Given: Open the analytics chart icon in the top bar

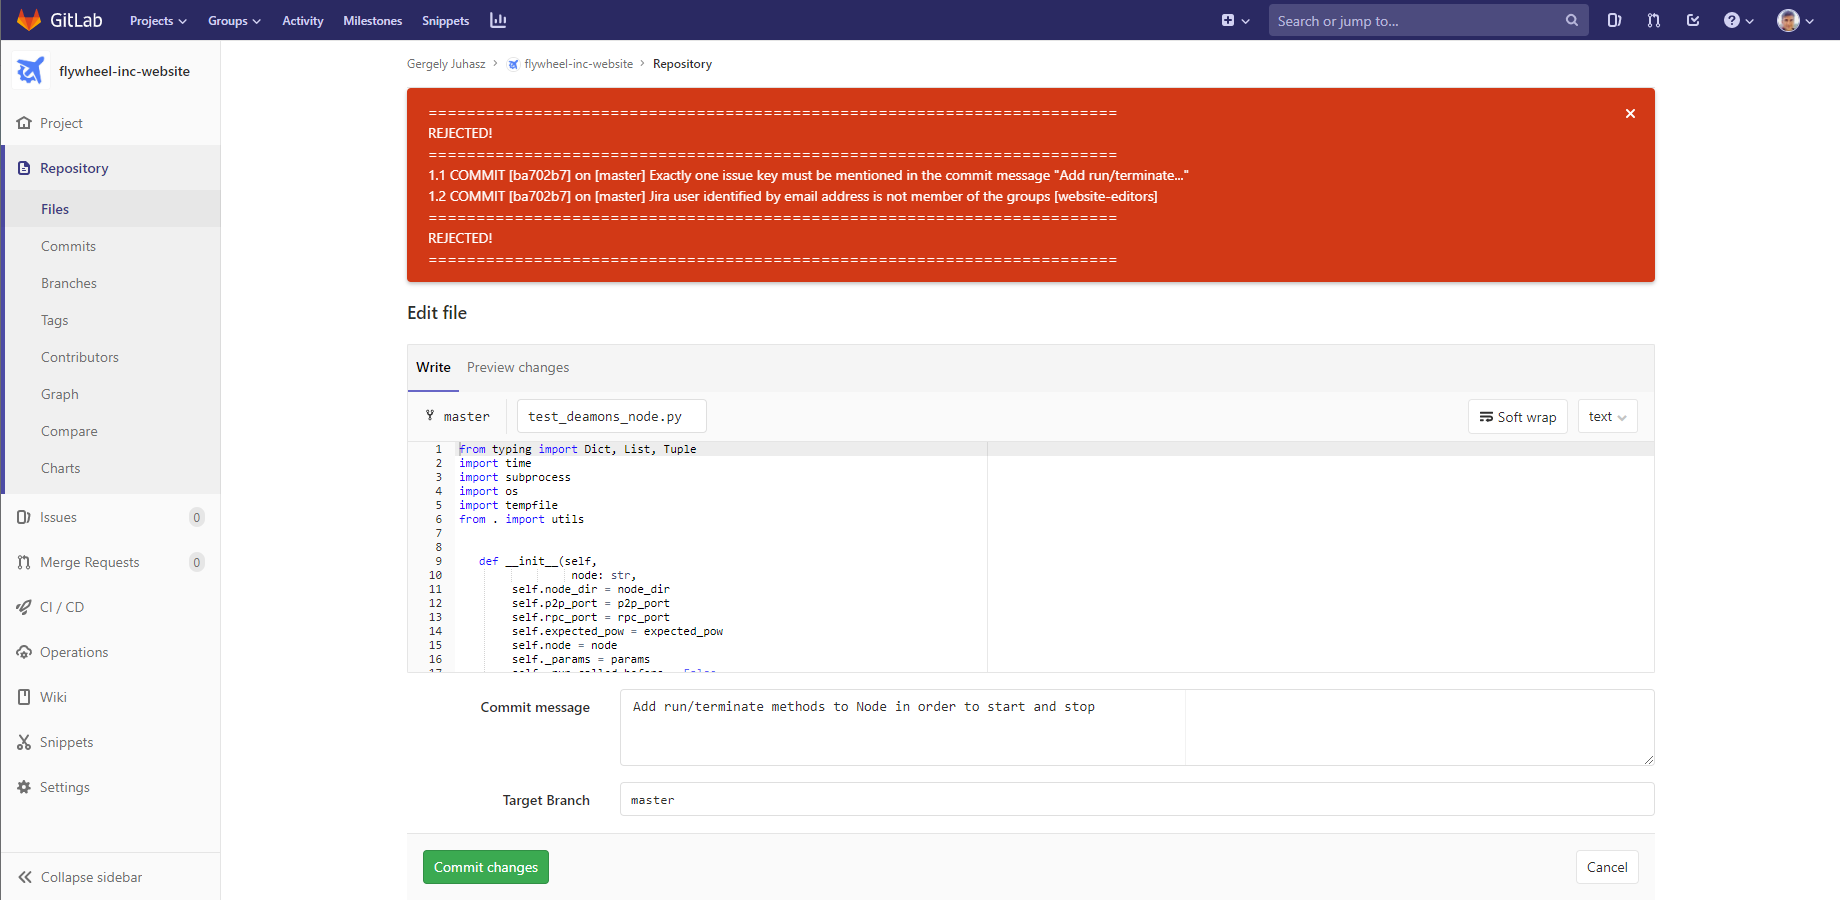Looking at the screenshot, I should 498,20.
